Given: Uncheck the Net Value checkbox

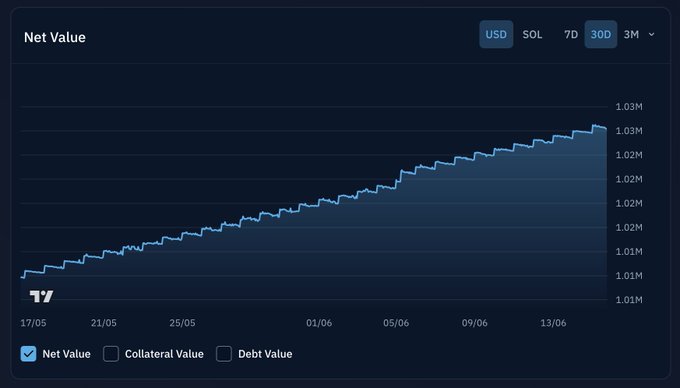Looking at the screenshot, I should (29, 354).
